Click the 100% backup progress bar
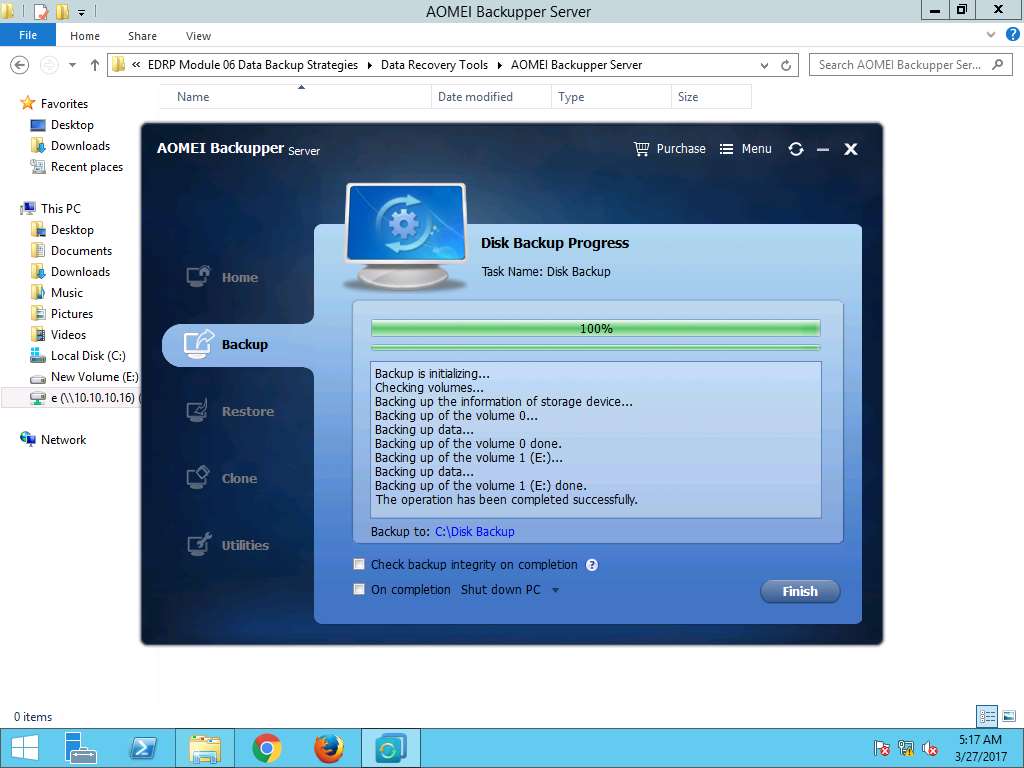 [596, 328]
